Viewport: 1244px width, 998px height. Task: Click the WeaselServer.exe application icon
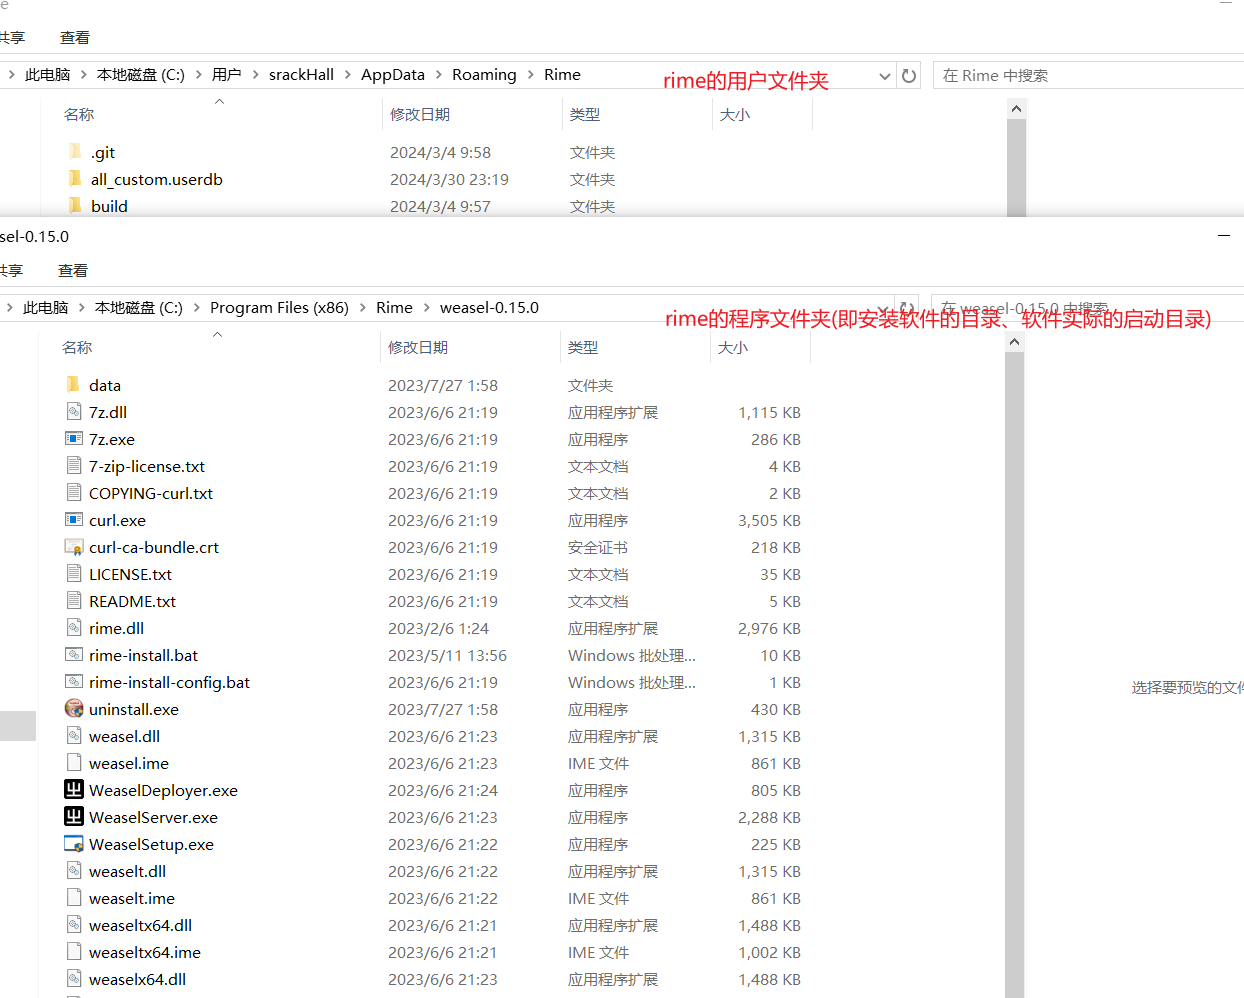pos(74,817)
